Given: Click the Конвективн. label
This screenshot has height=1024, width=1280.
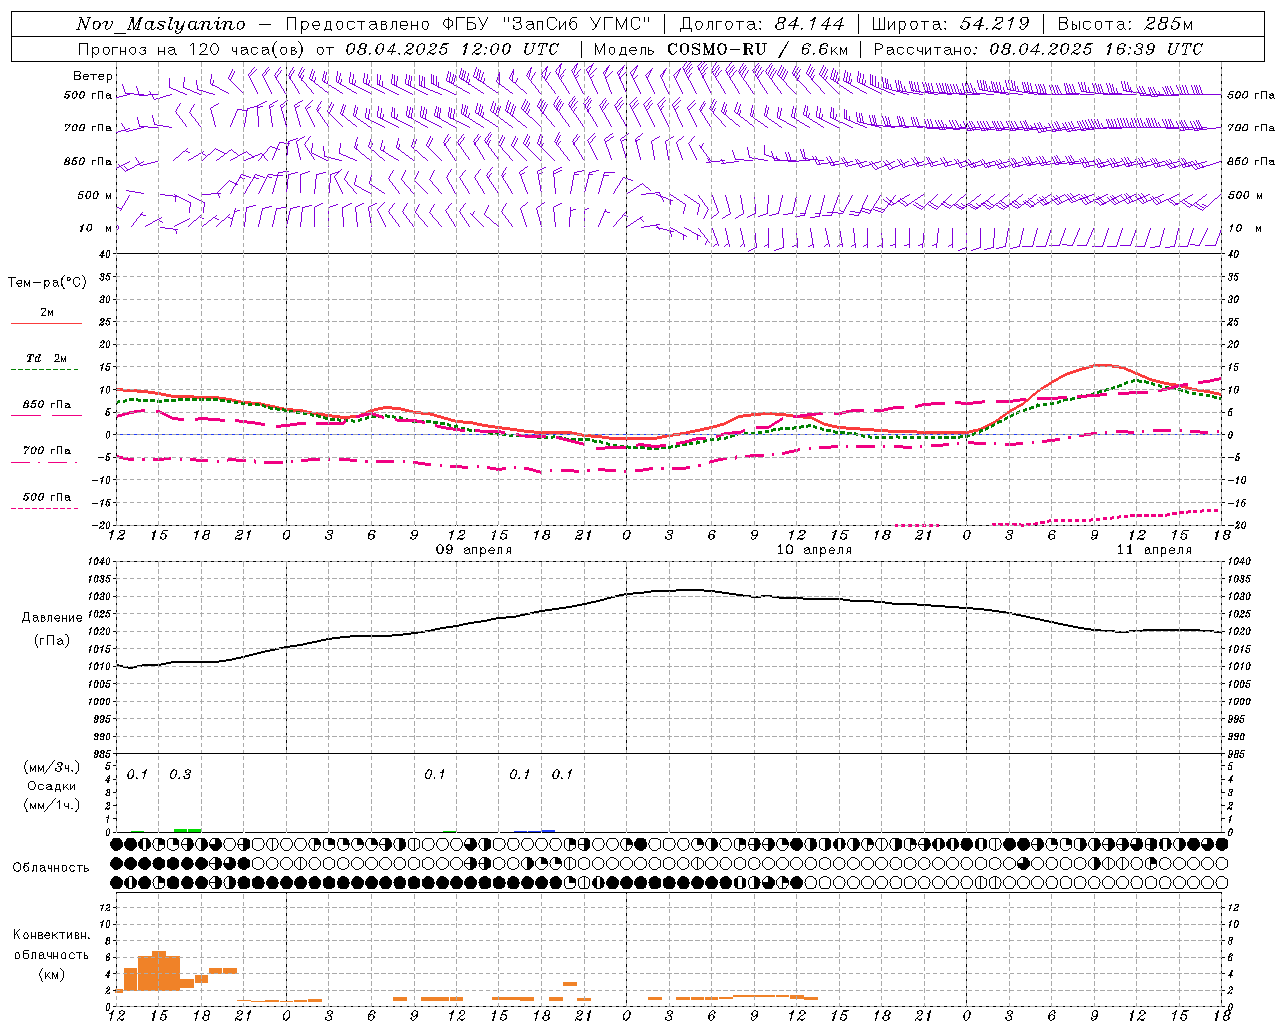Looking at the screenshot, I should click(51, 935).
